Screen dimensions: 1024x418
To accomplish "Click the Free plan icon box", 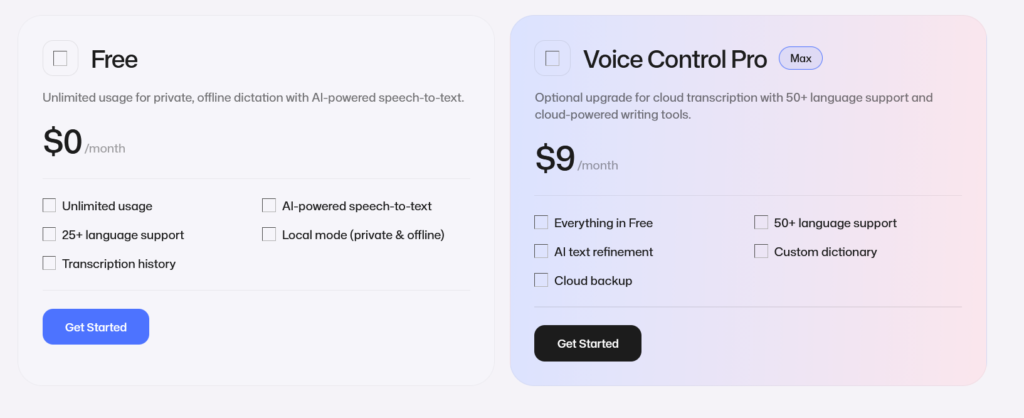I will coord(60,58).
